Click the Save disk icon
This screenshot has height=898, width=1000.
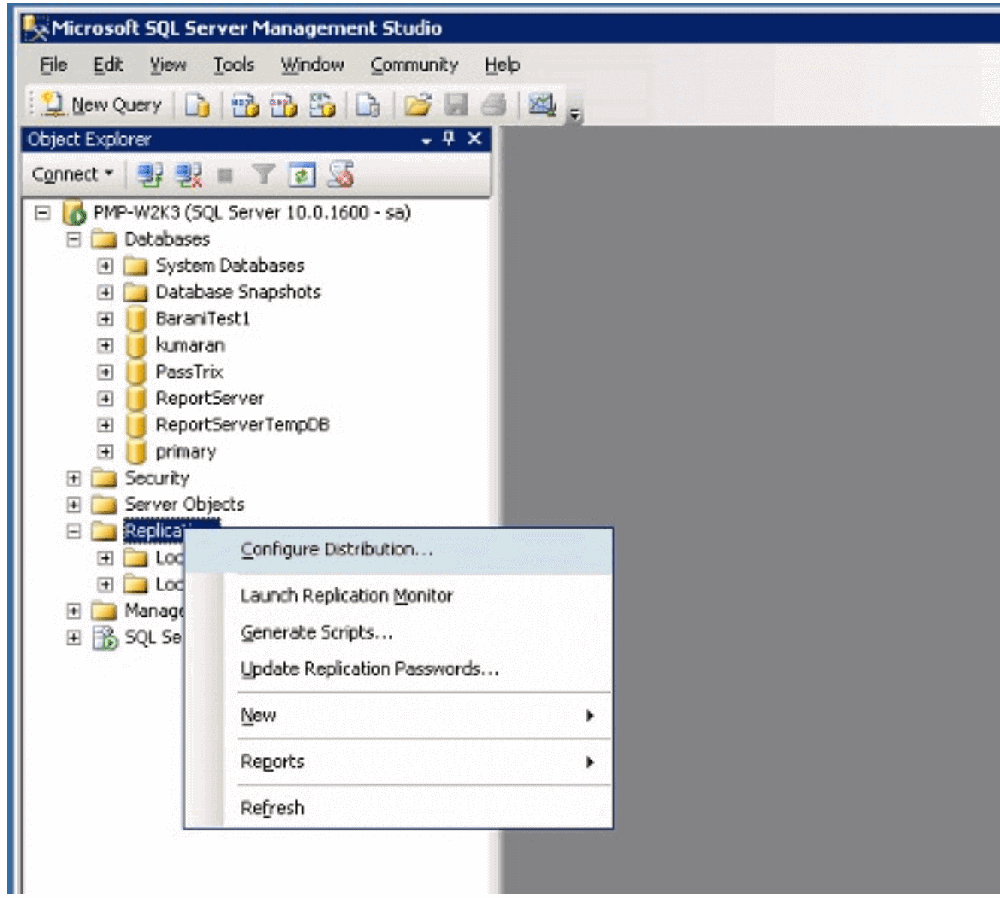pyautogui.click(x=455, y=105)
